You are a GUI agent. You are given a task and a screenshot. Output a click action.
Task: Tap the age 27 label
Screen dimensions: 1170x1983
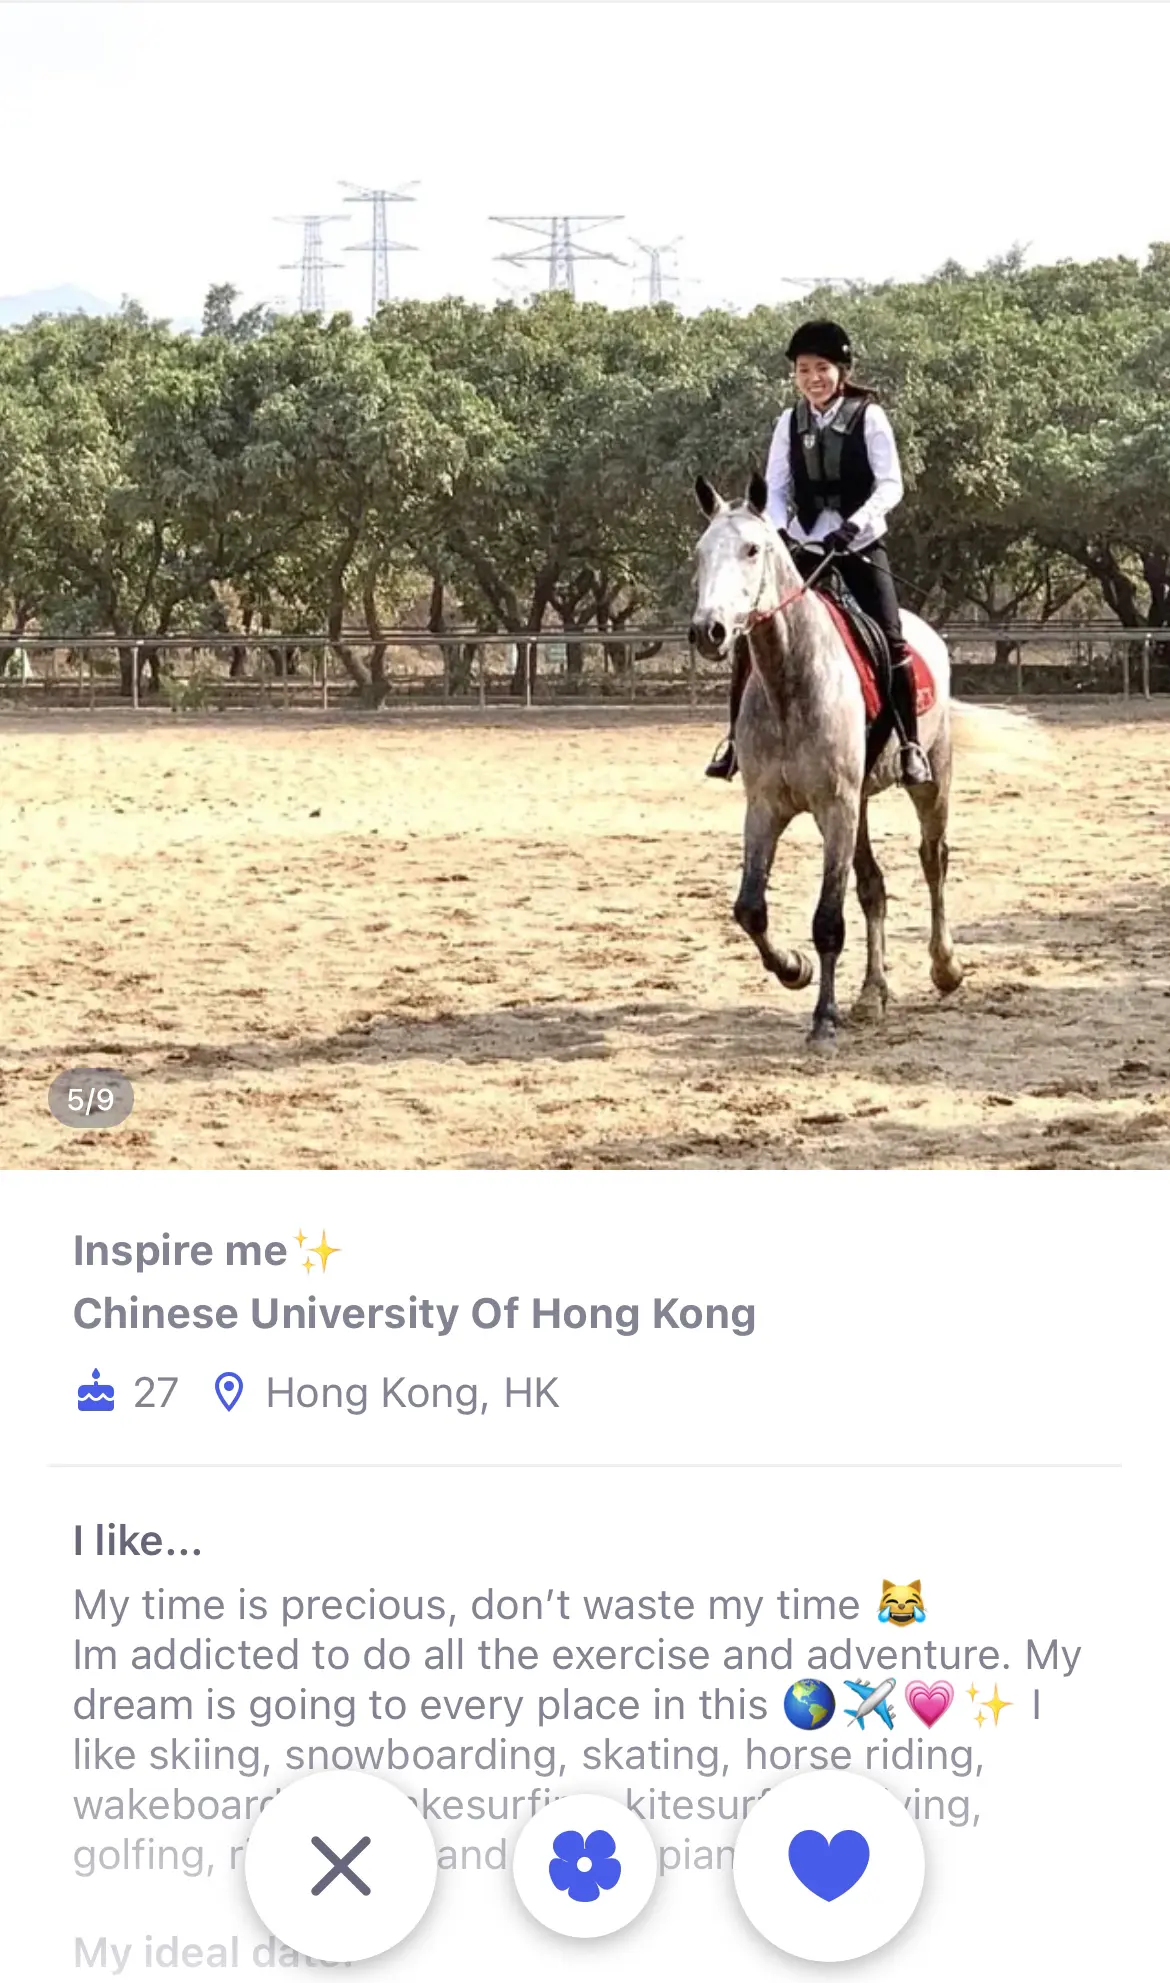(x=156, y=1393)
